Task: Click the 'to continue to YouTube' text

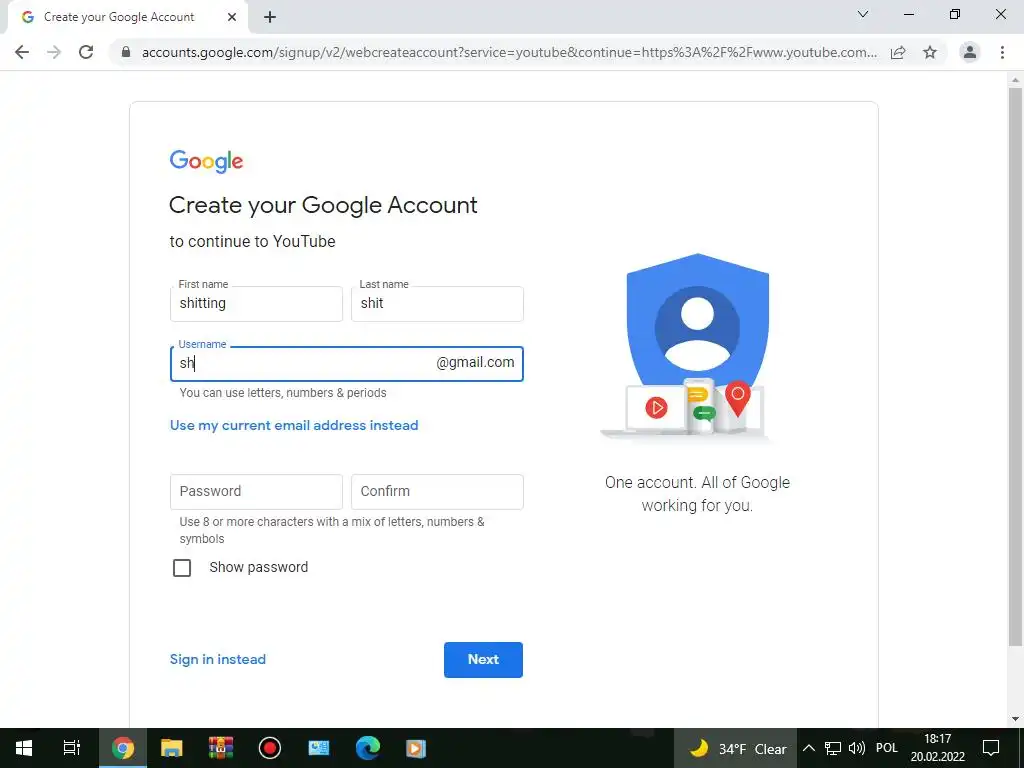Action: click(x=252, y=242)
